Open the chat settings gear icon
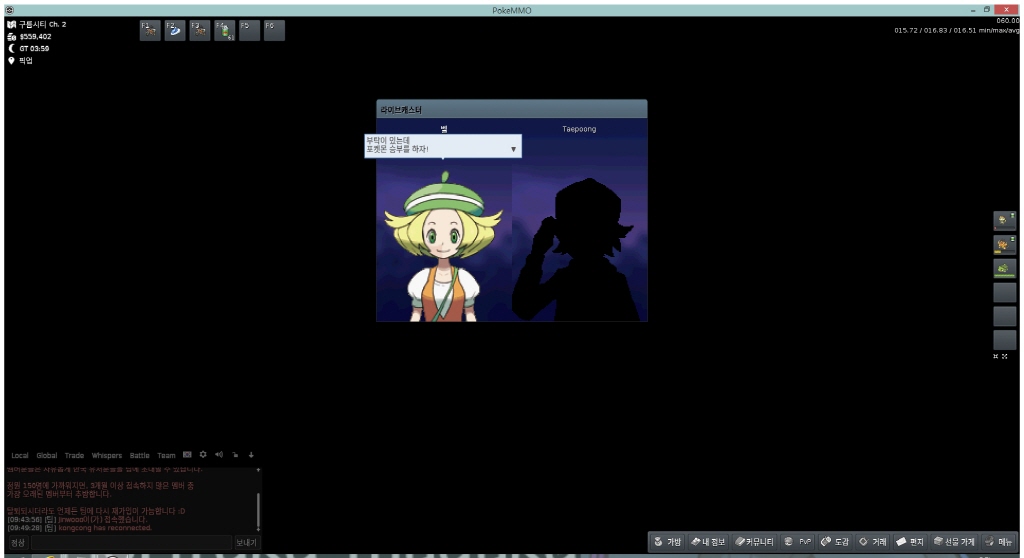 point(203,455)
